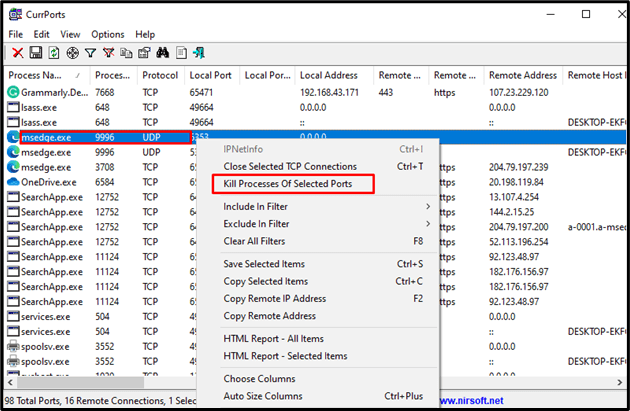
Task: Sort by the Local Port column header
Action: [x=211, y=75]
